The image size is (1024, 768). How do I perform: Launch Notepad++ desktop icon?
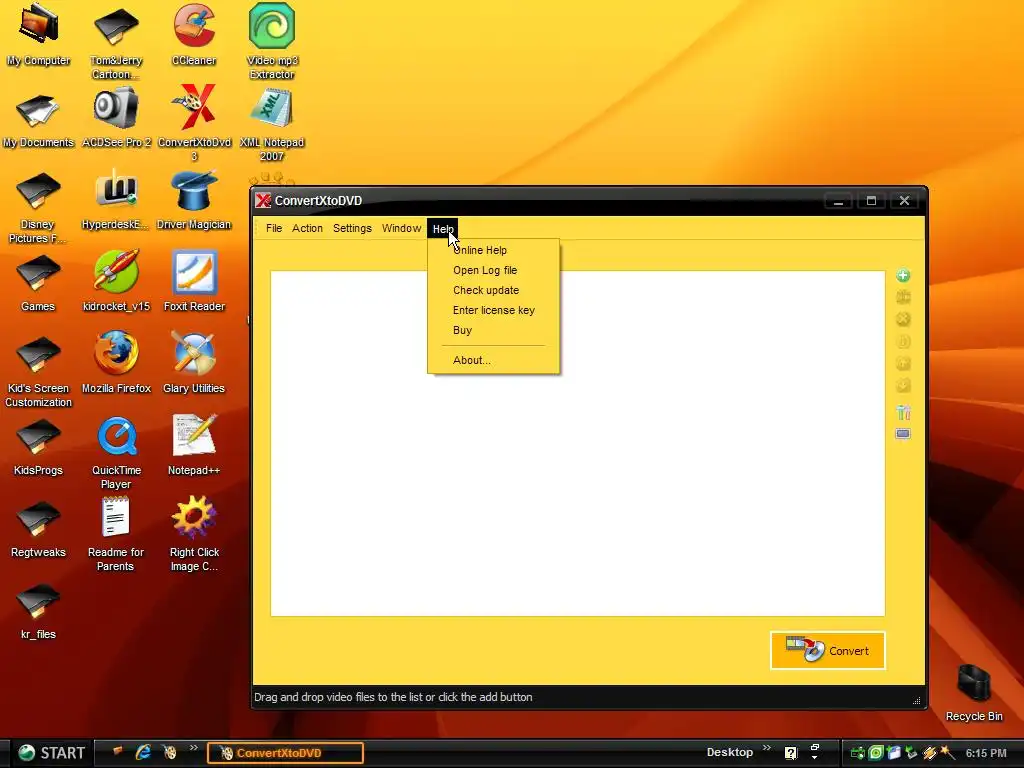click(x=194, y=444)
